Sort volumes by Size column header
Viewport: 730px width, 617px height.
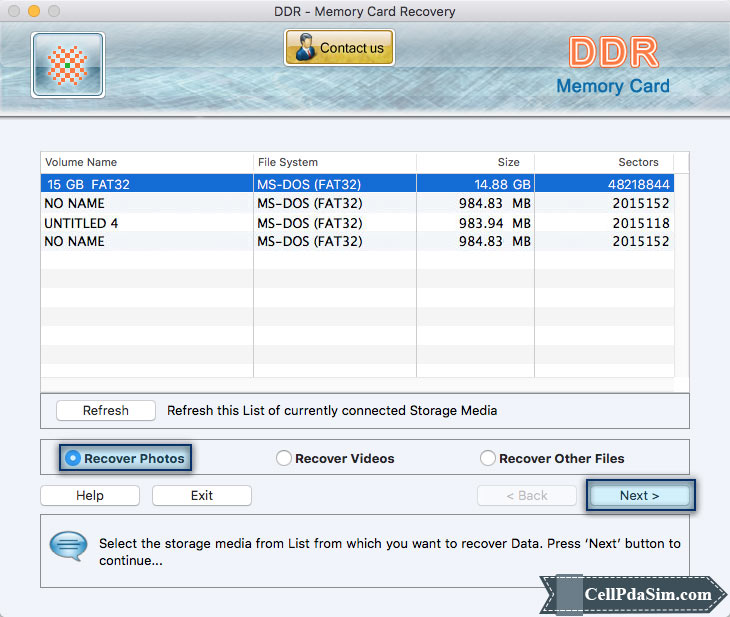(475, 162)
